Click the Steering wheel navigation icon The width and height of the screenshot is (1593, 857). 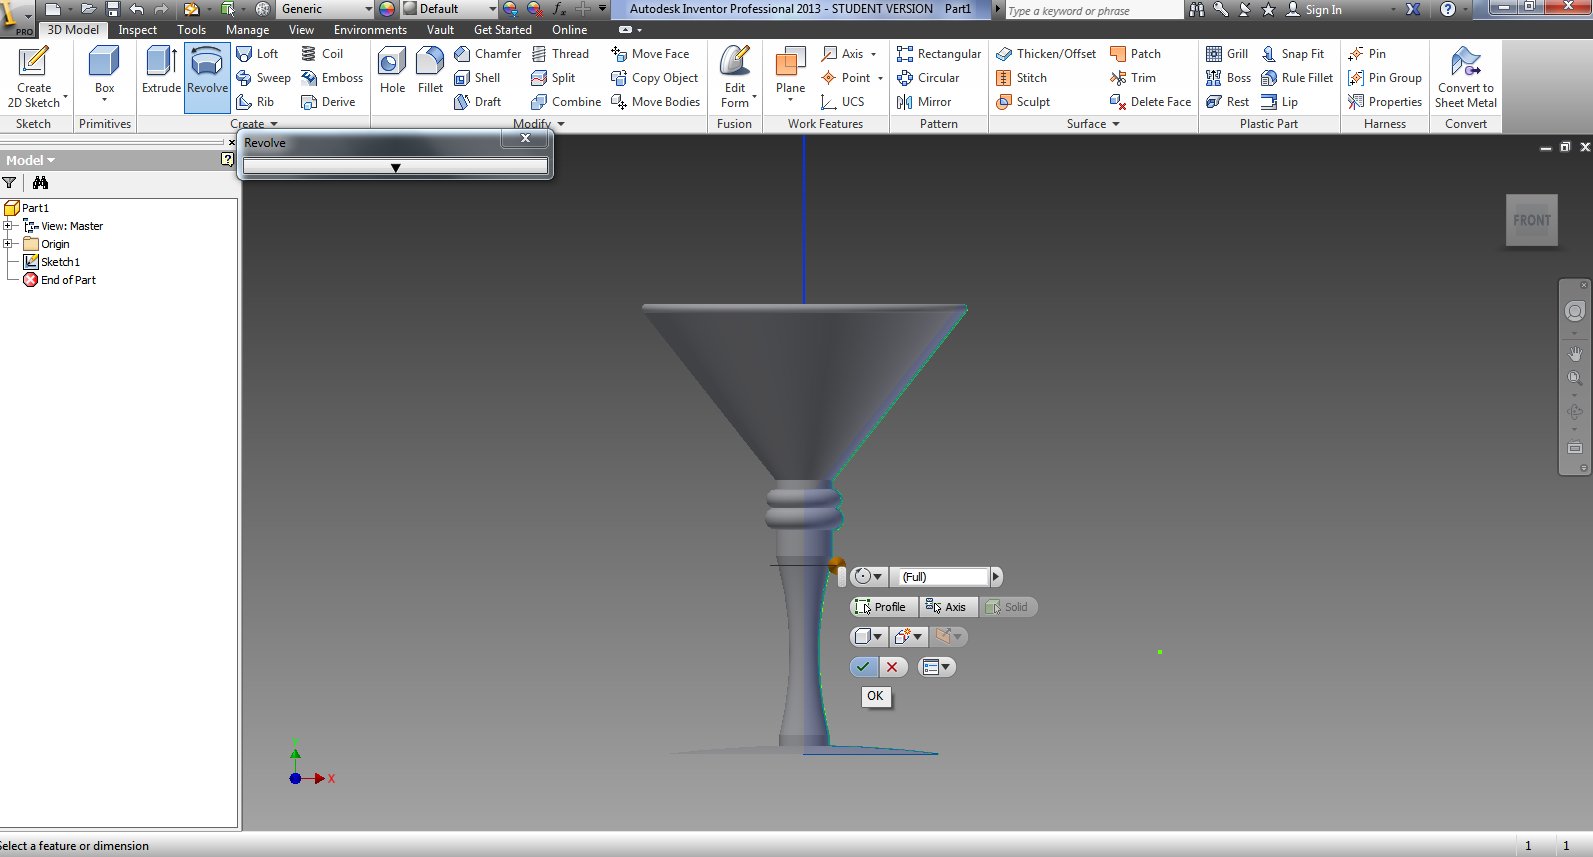1575,312
